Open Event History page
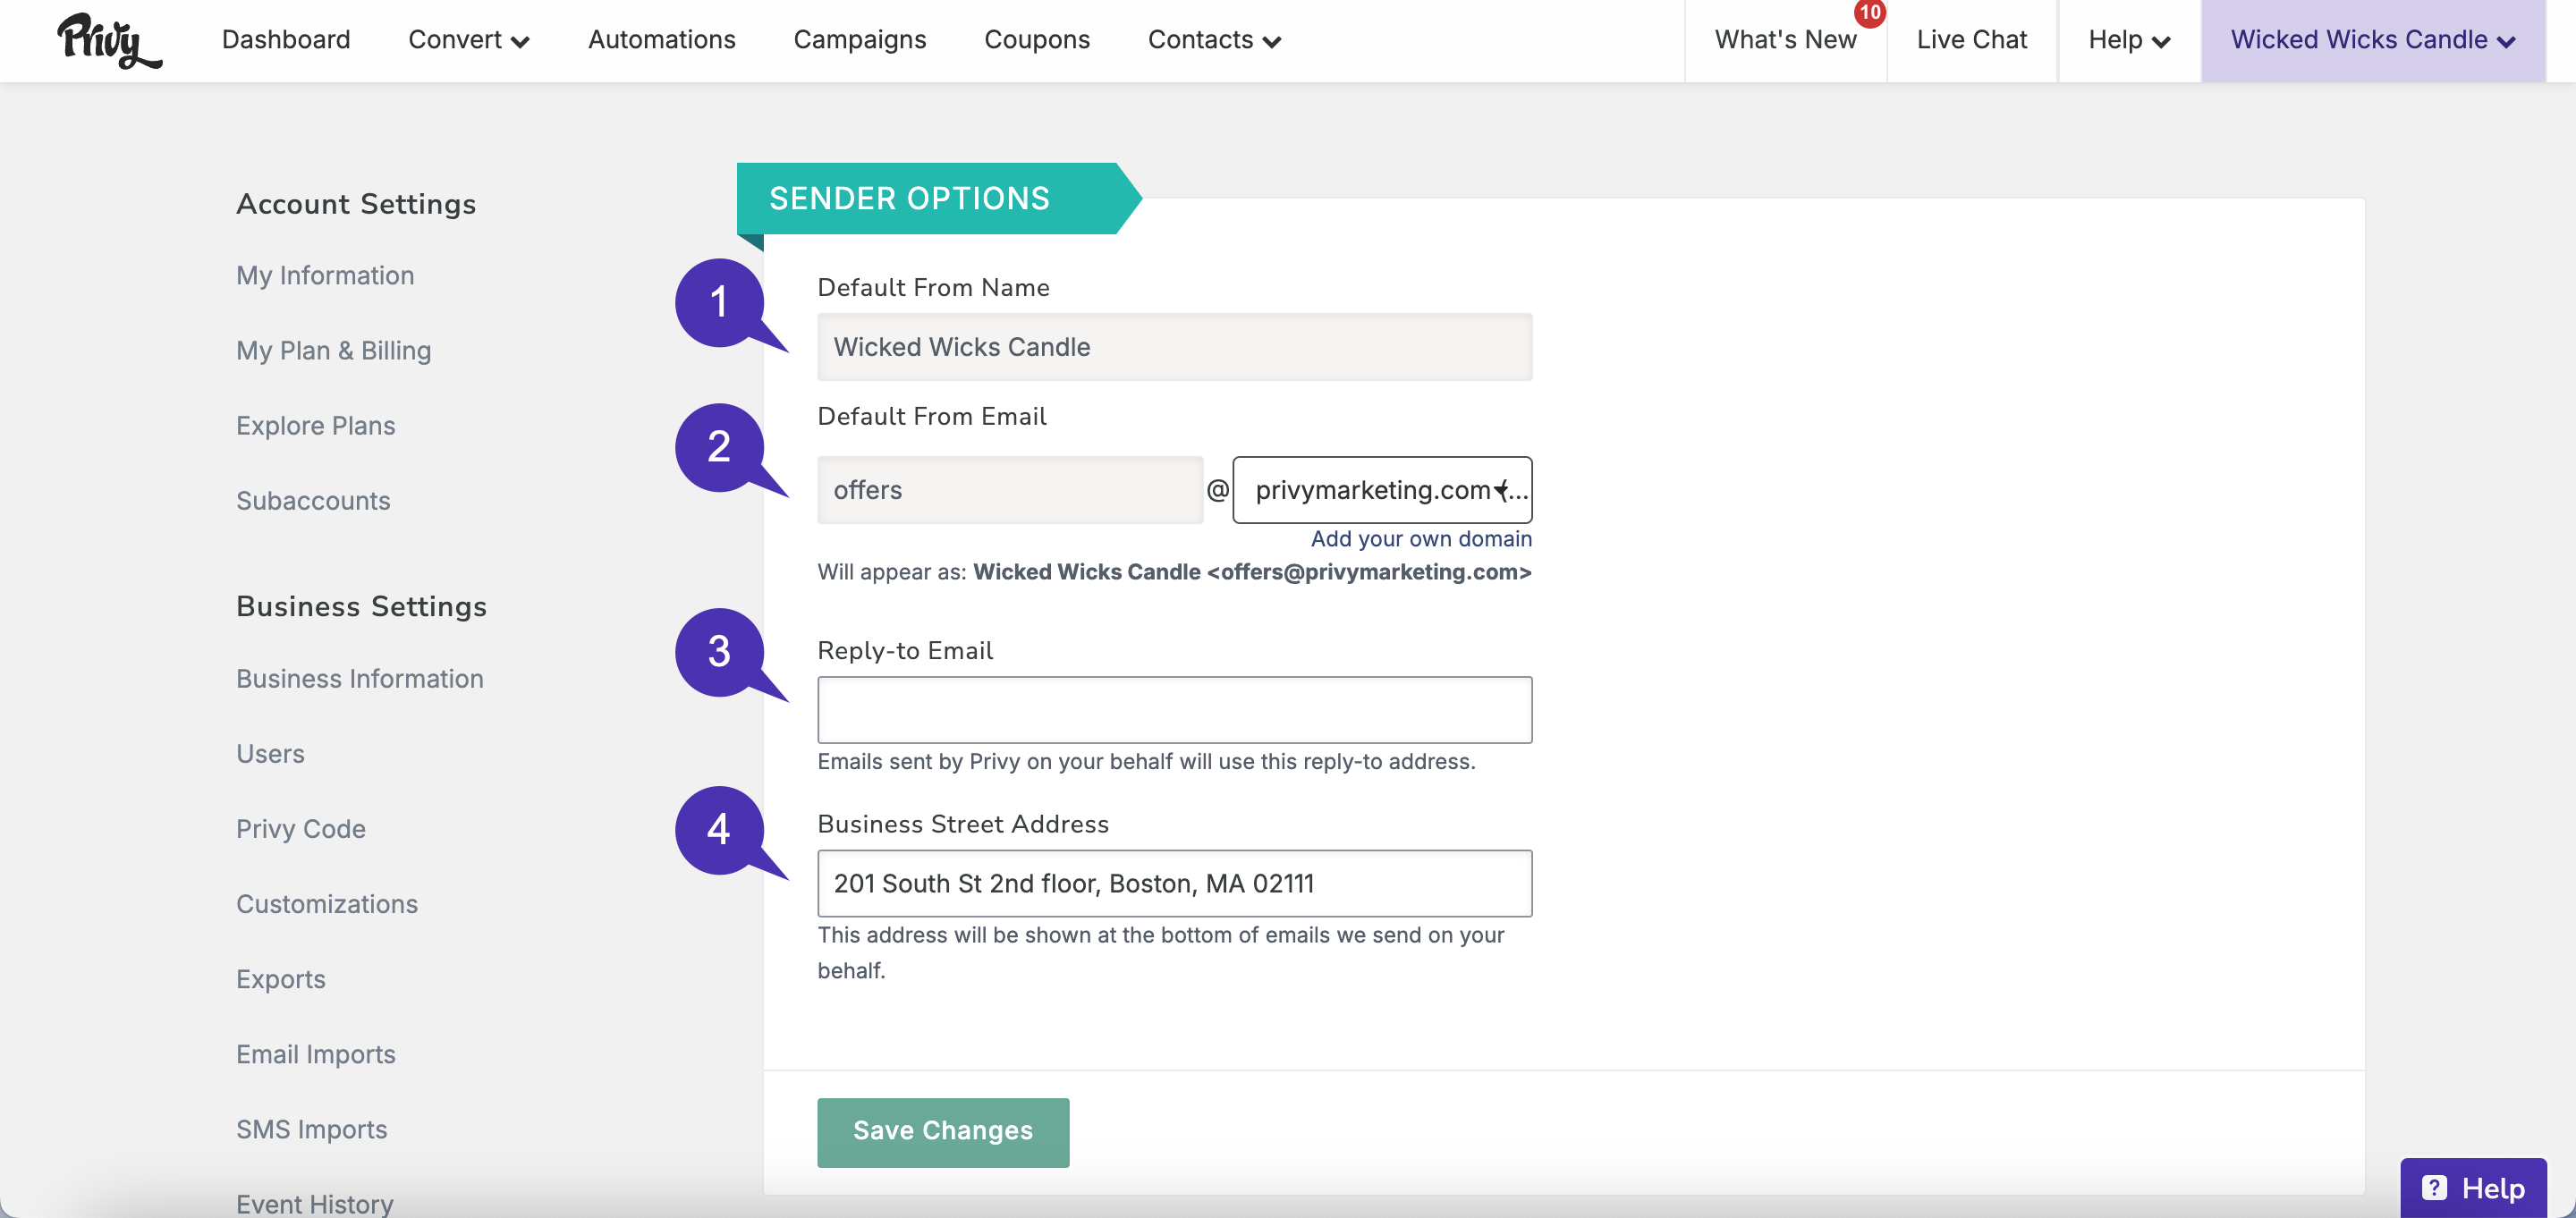This screenshot has height=1218, width=2576. click(x=314, y=1203)
